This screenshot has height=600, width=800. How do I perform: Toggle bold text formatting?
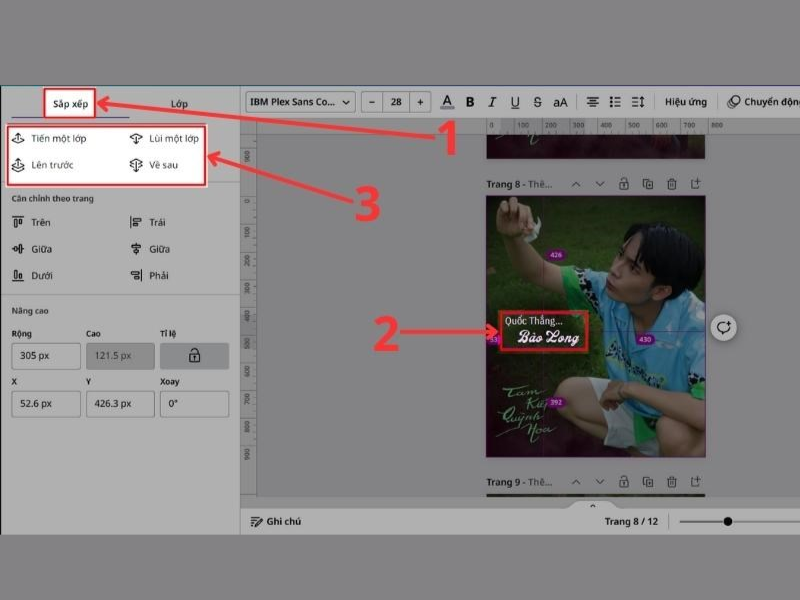pos(470,102)
